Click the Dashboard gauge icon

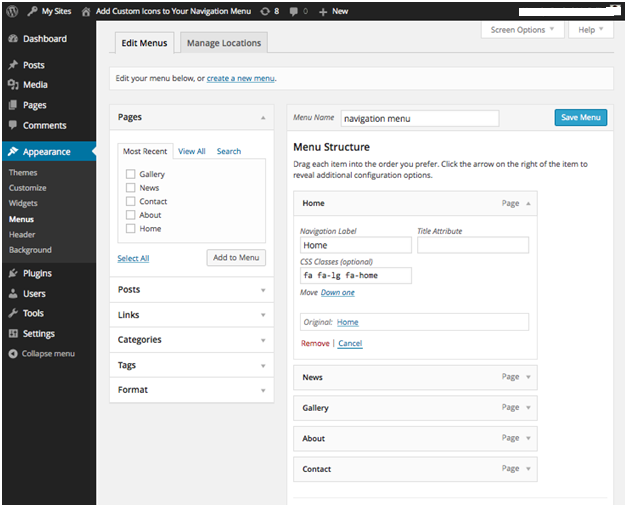pyautogui.click(x=13, y=39)
